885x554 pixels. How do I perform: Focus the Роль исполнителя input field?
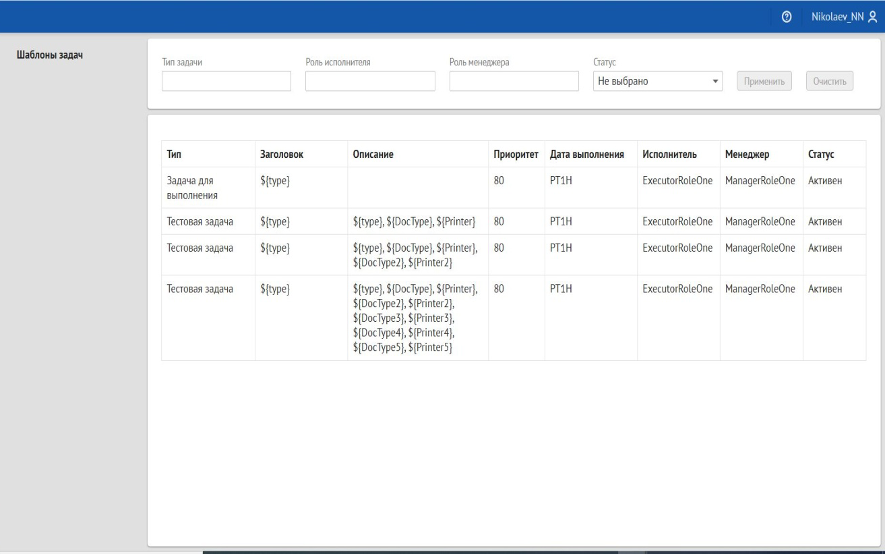370,81
